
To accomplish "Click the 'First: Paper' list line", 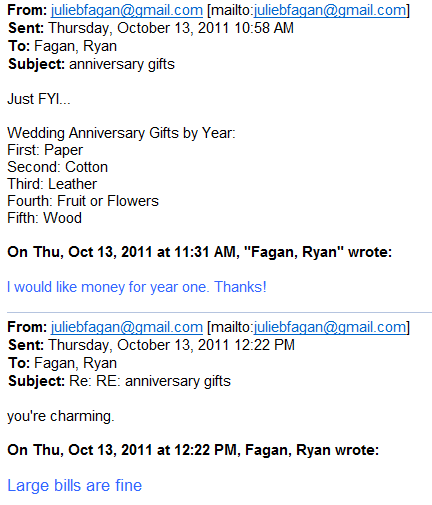I will [x=45, y=150].
